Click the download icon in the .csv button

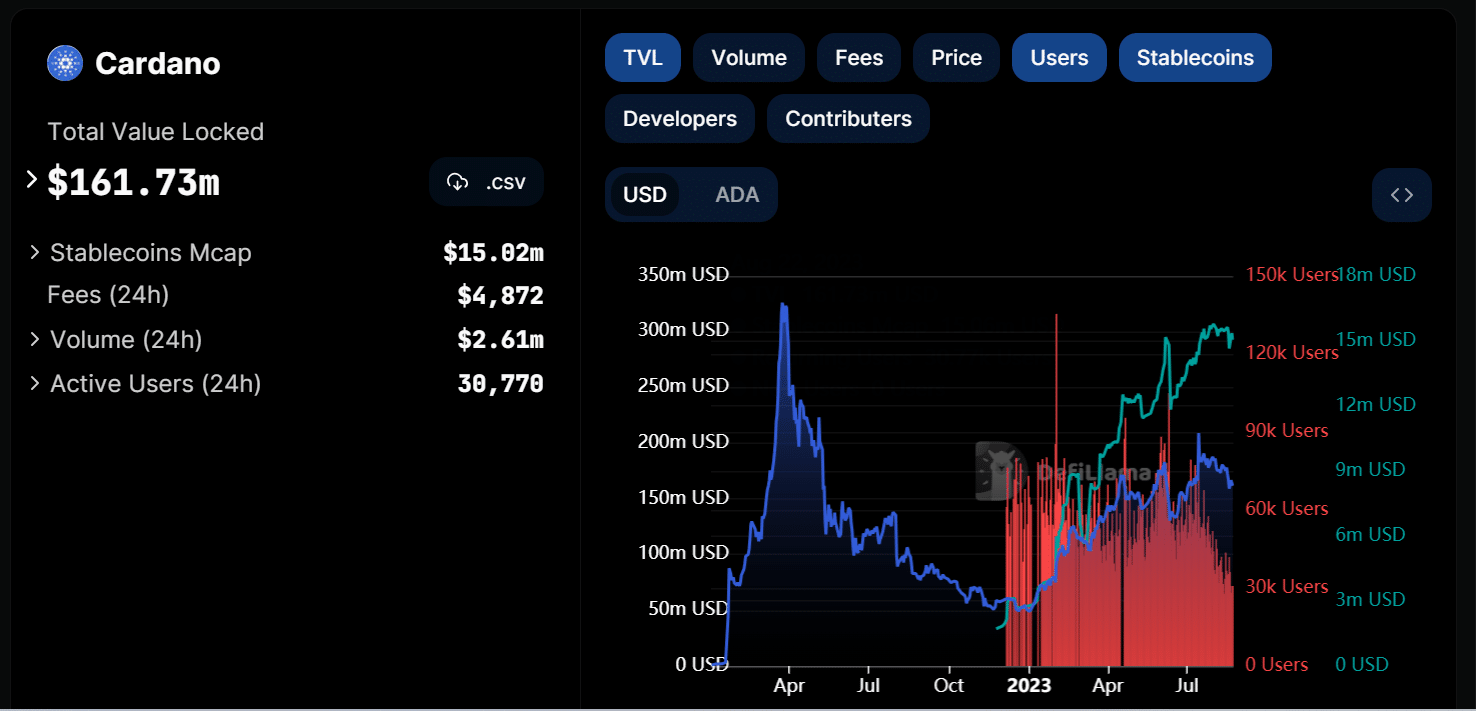coord(458,182)
